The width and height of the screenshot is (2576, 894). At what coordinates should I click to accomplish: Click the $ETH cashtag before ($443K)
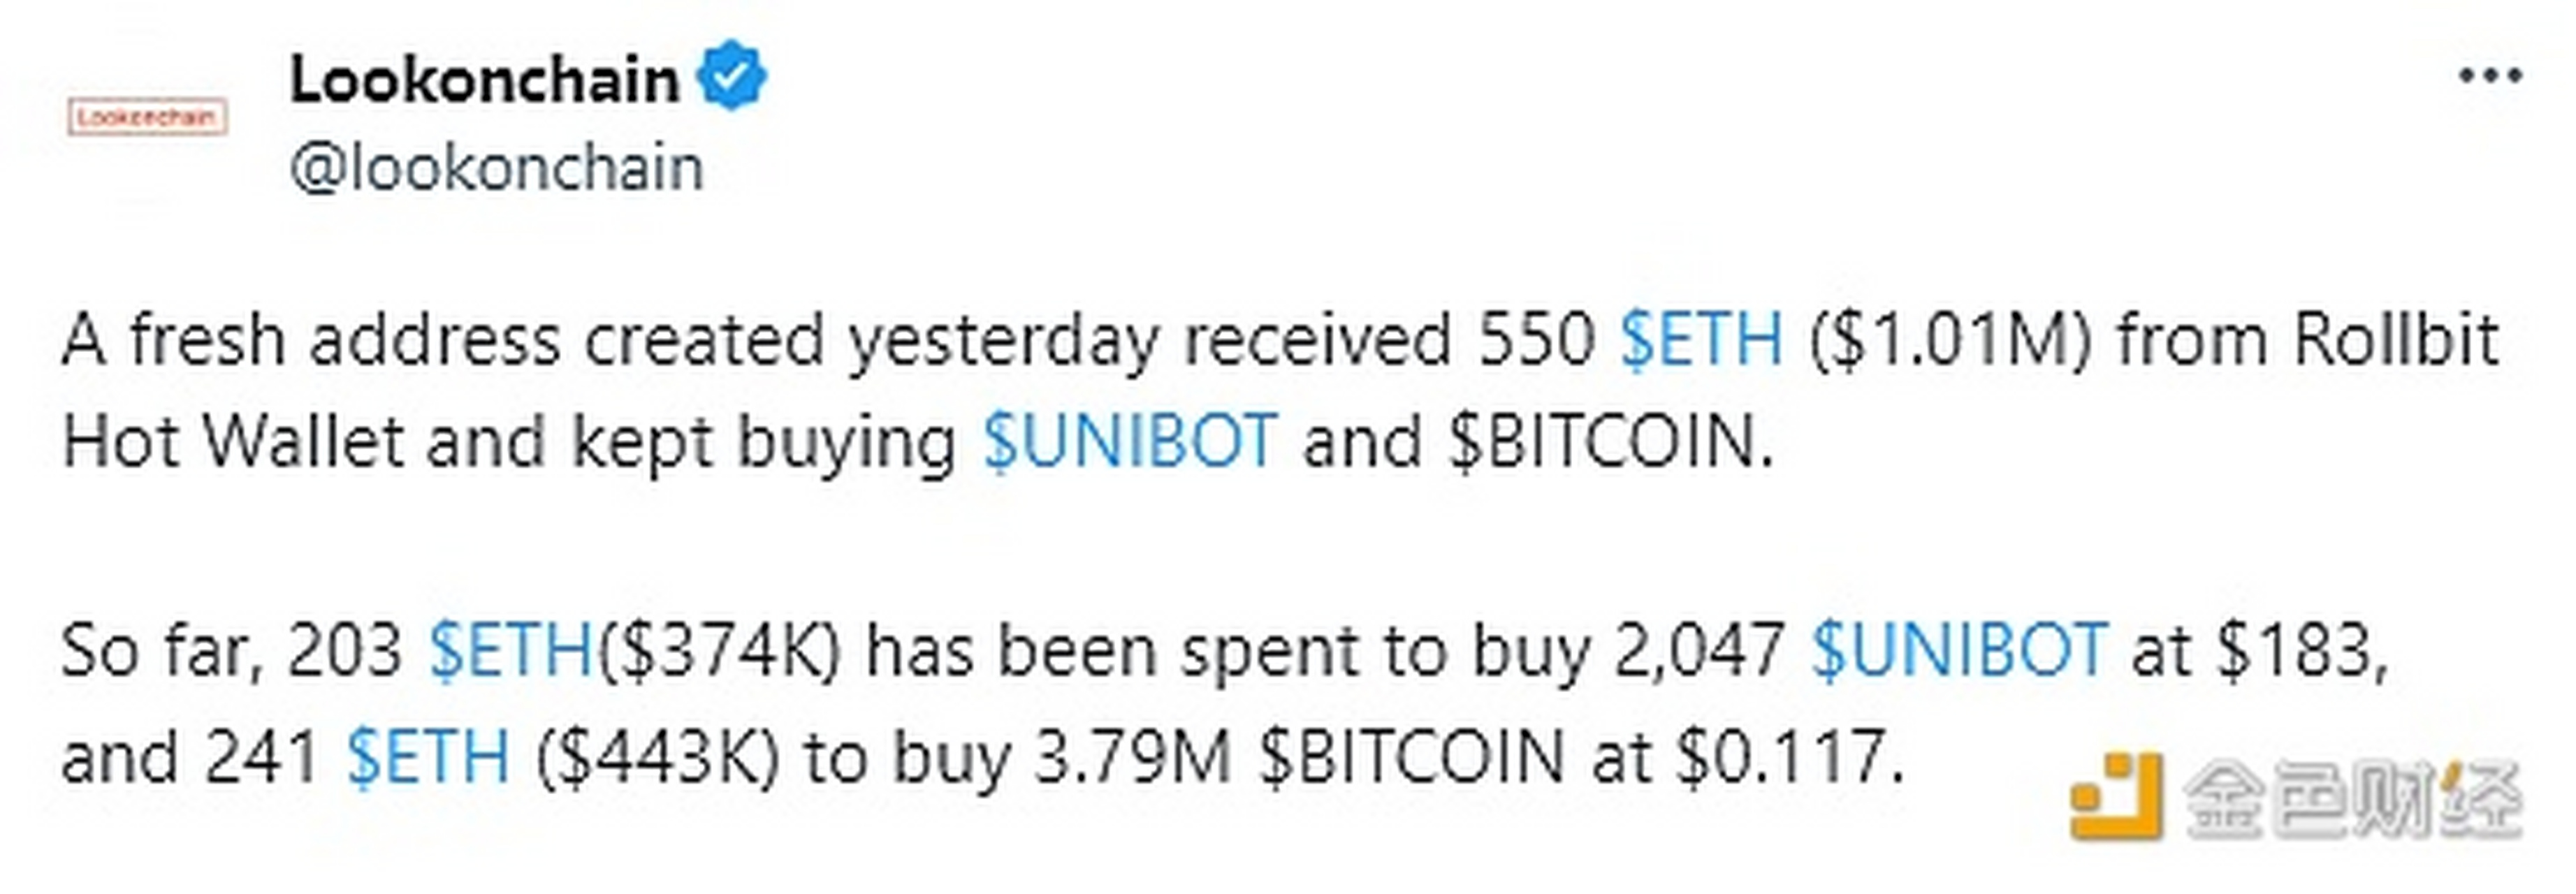click(x=428, y=757)
